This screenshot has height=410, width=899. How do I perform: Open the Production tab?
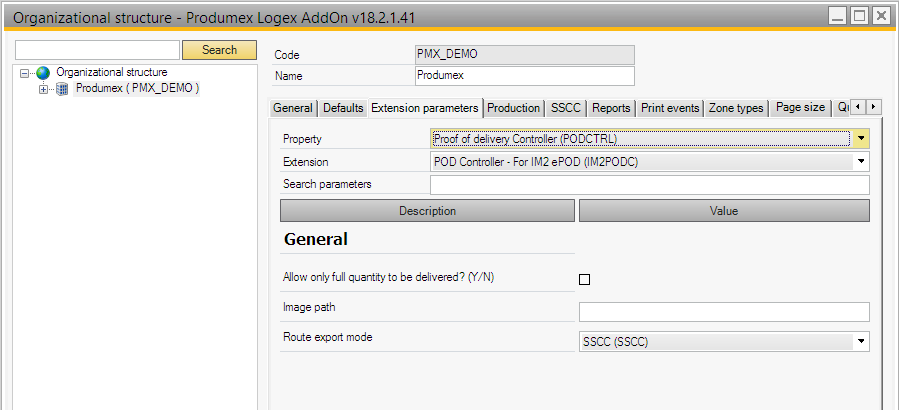coord(513,108)
